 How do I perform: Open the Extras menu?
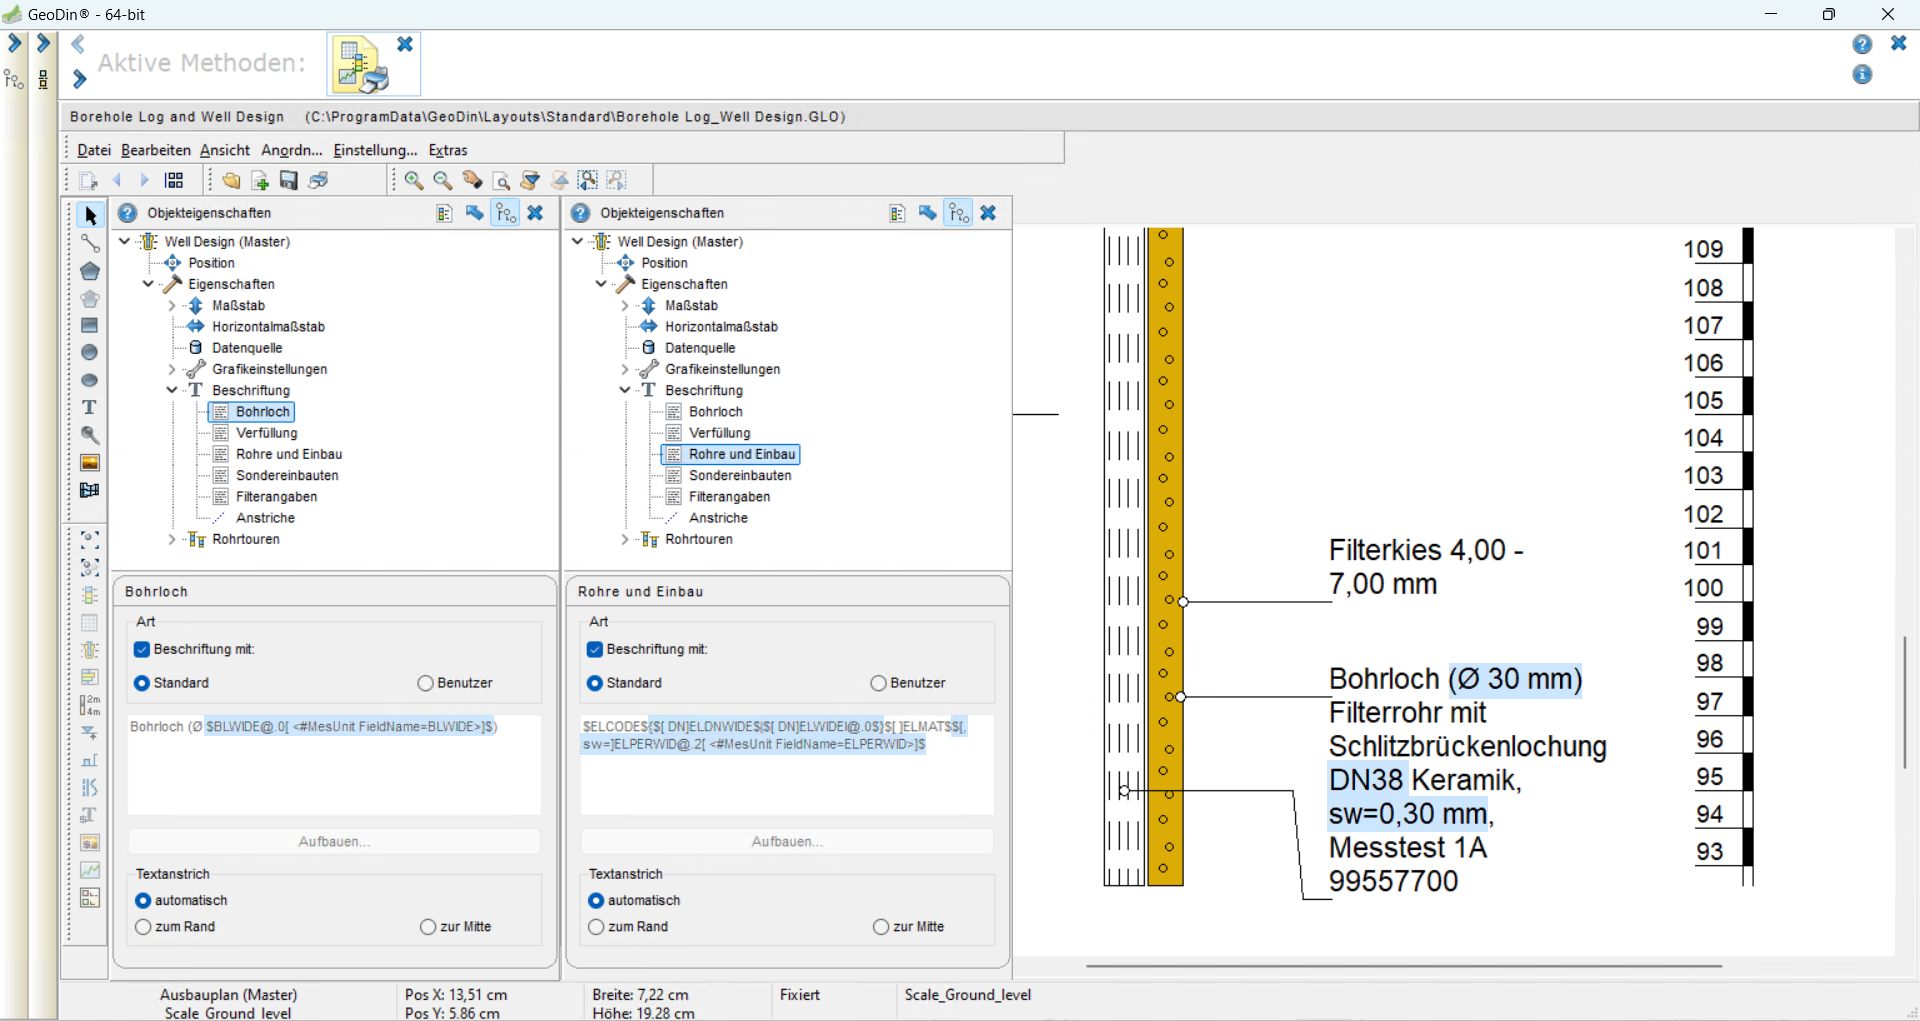point(448,150)
